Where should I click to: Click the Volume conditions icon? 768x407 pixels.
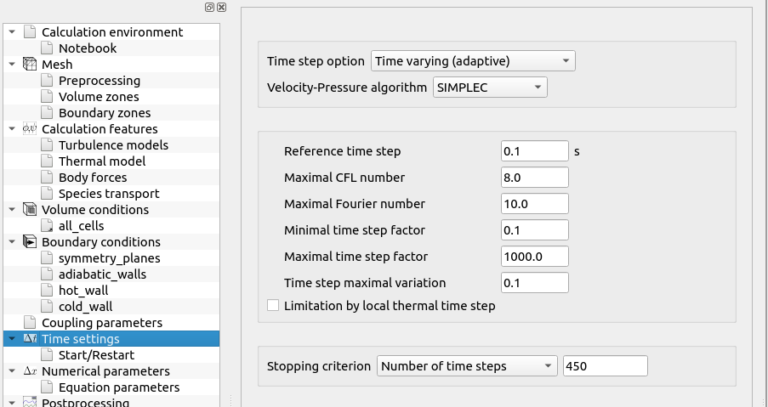(x=29, y=210)
